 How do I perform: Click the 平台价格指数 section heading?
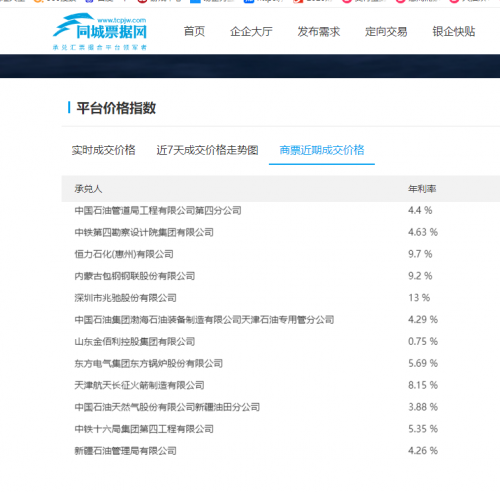[x=116, y=108]
